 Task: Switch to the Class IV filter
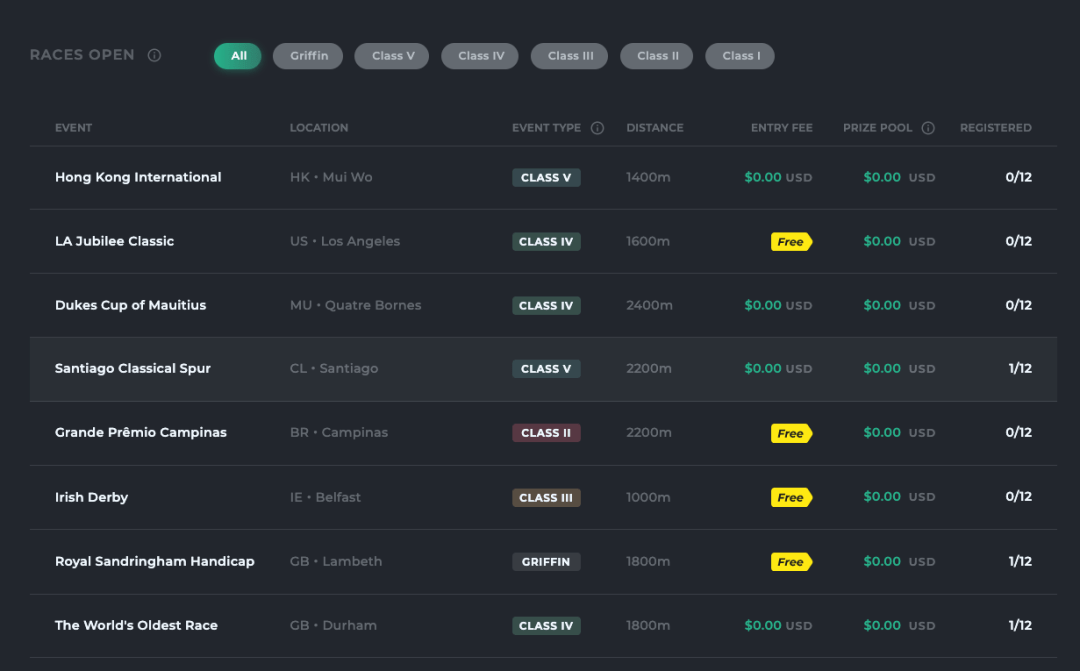[x=480, y=56]
